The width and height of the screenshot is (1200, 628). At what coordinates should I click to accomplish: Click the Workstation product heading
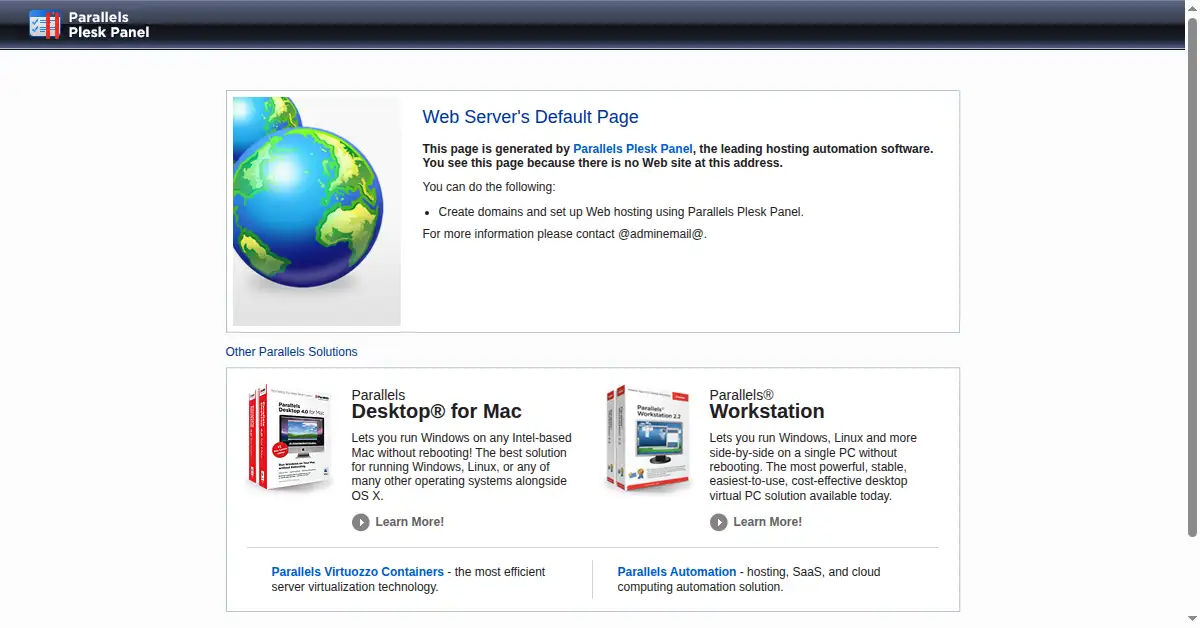tap(767, 411)
